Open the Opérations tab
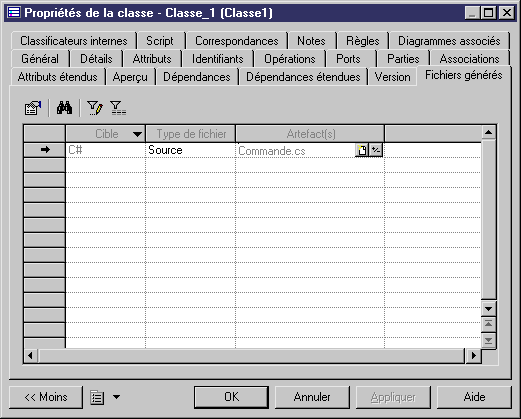 (x=289, y=59)
